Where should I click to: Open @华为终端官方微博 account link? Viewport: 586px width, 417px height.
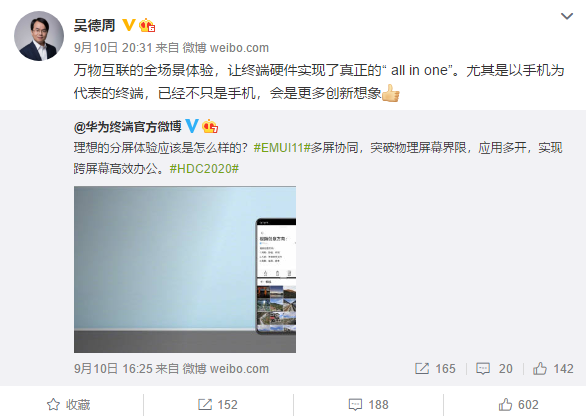[x=127, y=127]
